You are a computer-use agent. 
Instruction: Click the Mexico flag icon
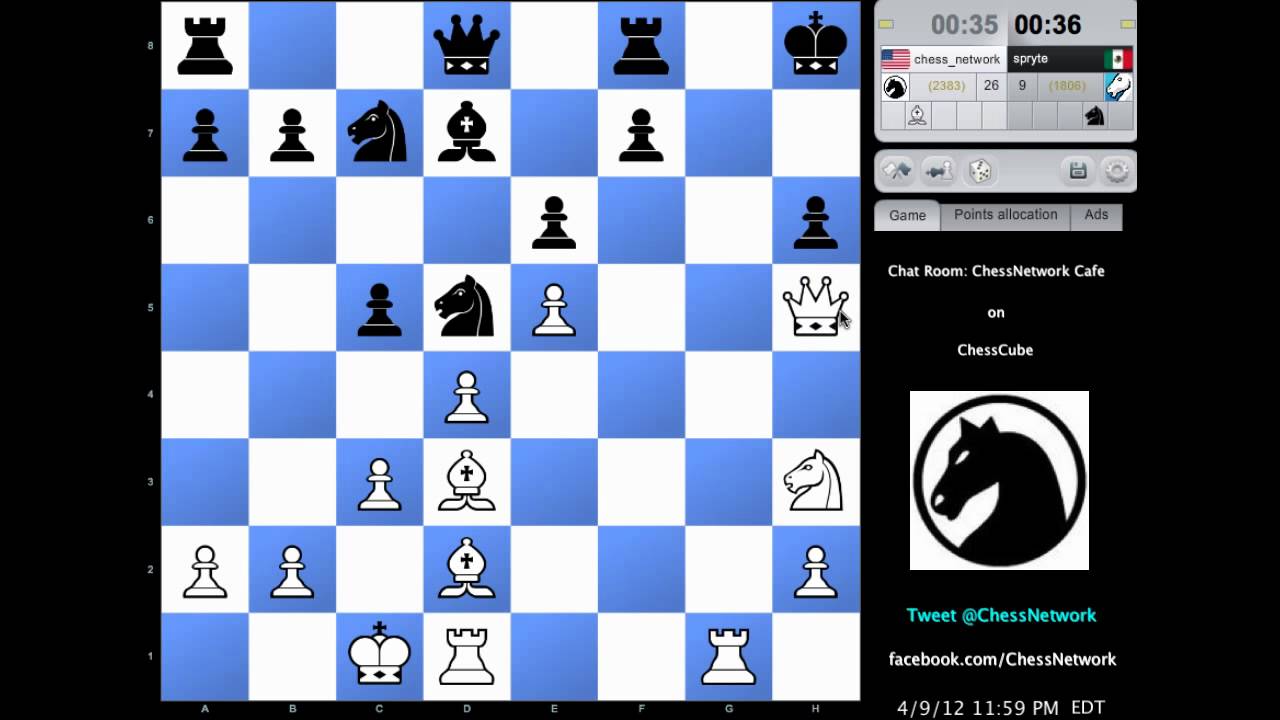1118,59
